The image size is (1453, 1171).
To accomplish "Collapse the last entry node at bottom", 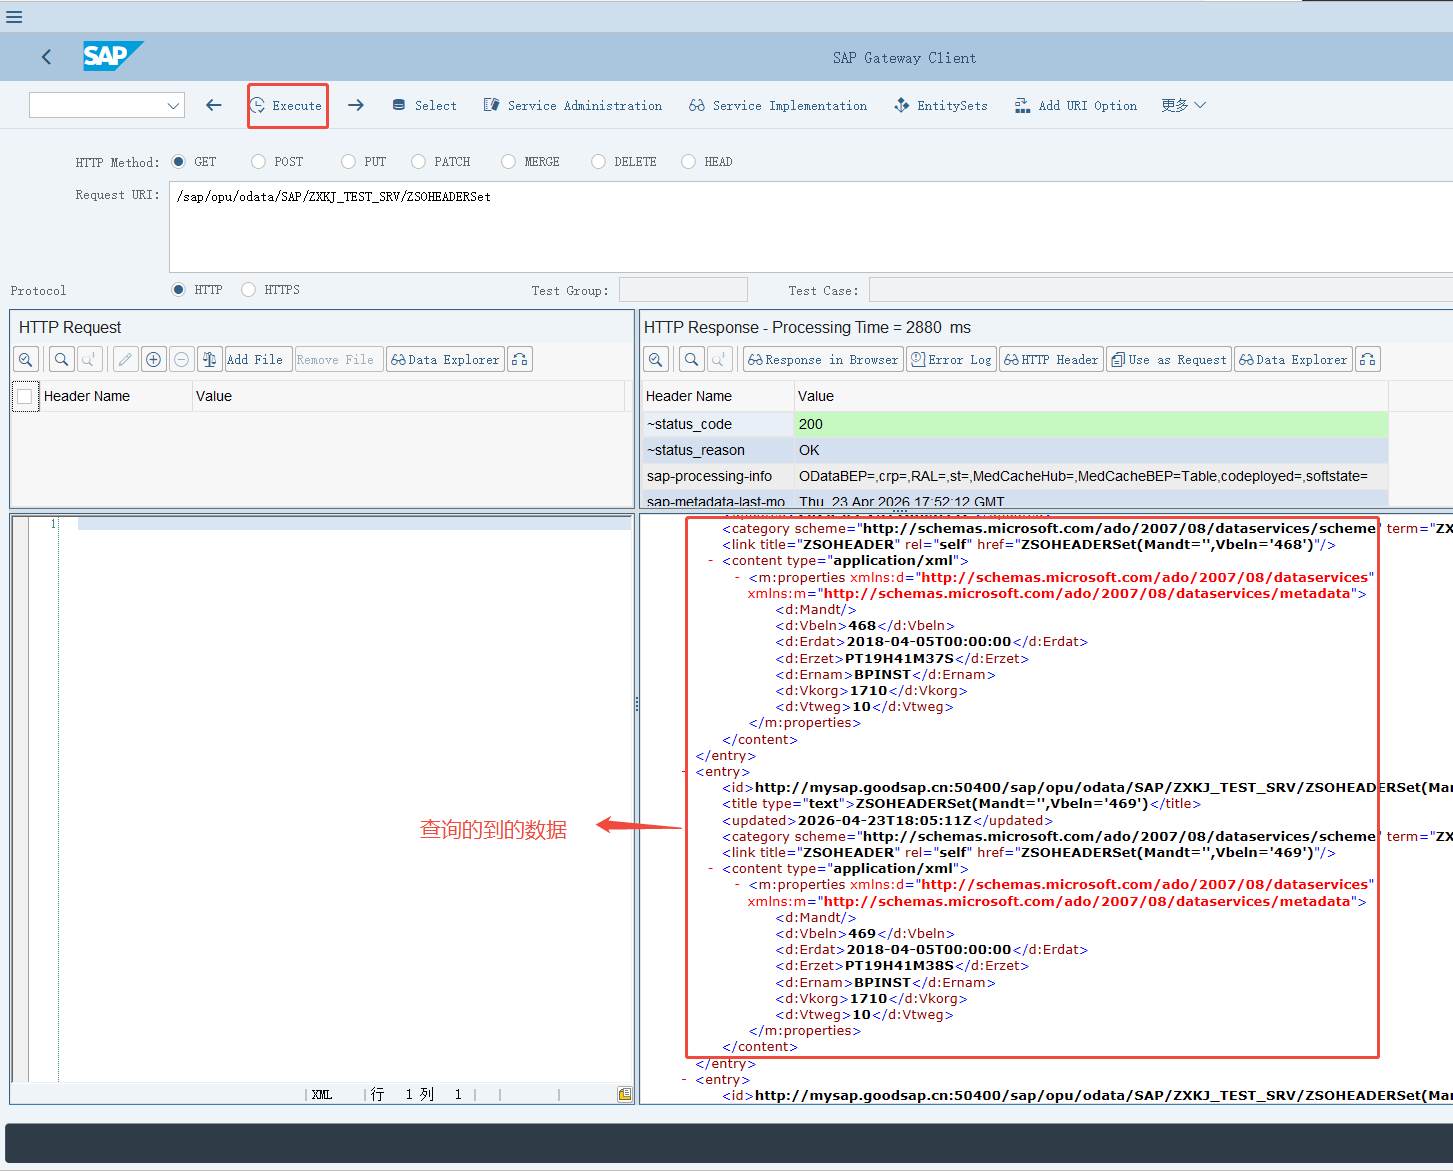I will (x=684, y=1080).
